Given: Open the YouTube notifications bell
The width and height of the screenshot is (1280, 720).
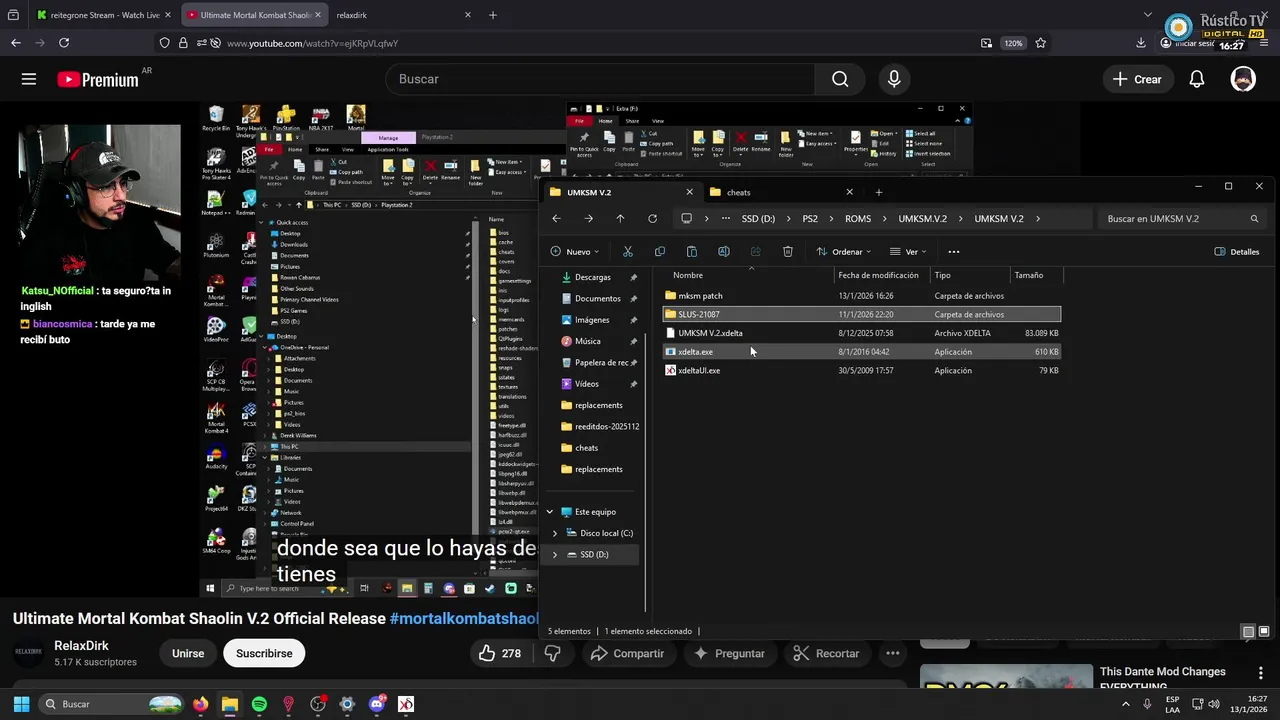Looking at the screenshot, I should (1197, 79).
